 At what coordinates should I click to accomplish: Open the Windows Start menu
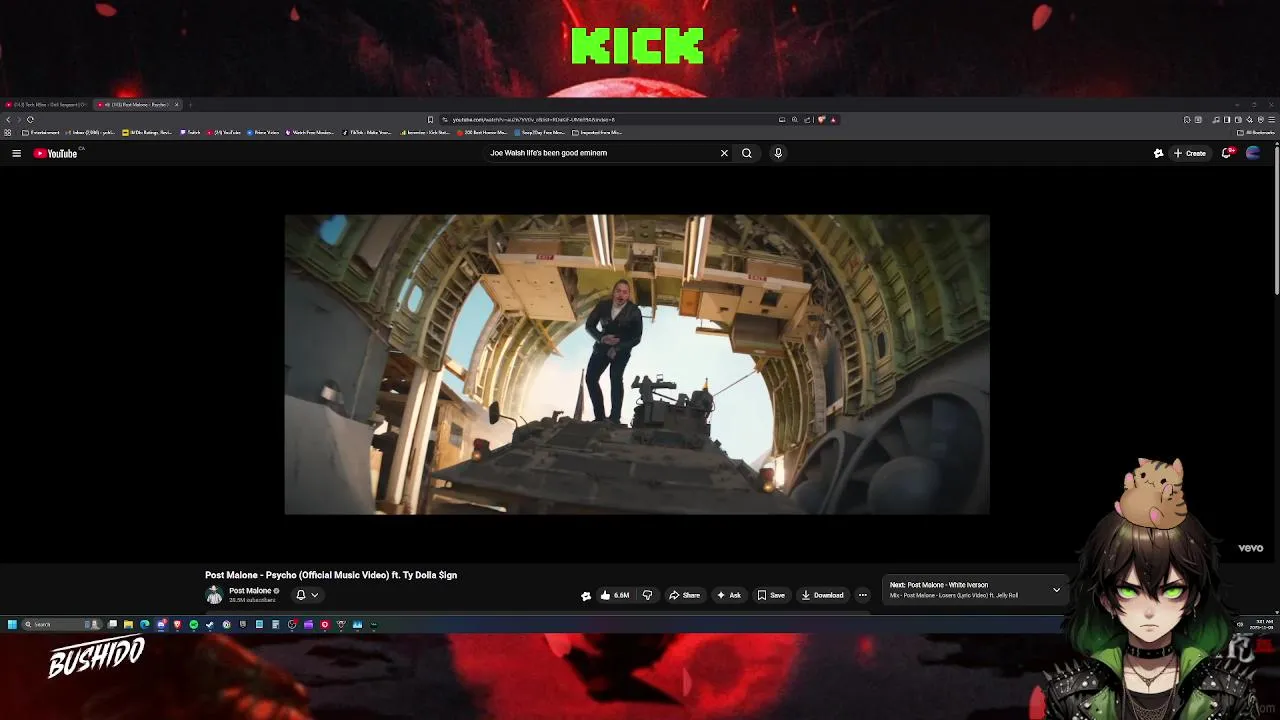[12, 624]
